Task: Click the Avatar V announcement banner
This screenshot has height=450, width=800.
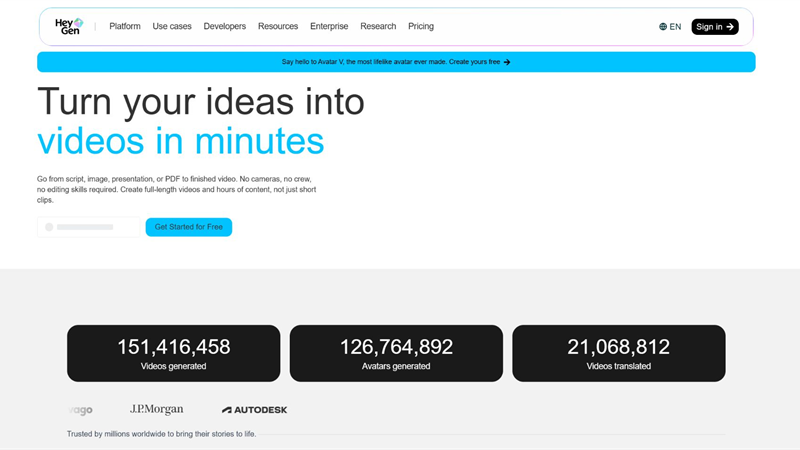Action: [396, 62]
